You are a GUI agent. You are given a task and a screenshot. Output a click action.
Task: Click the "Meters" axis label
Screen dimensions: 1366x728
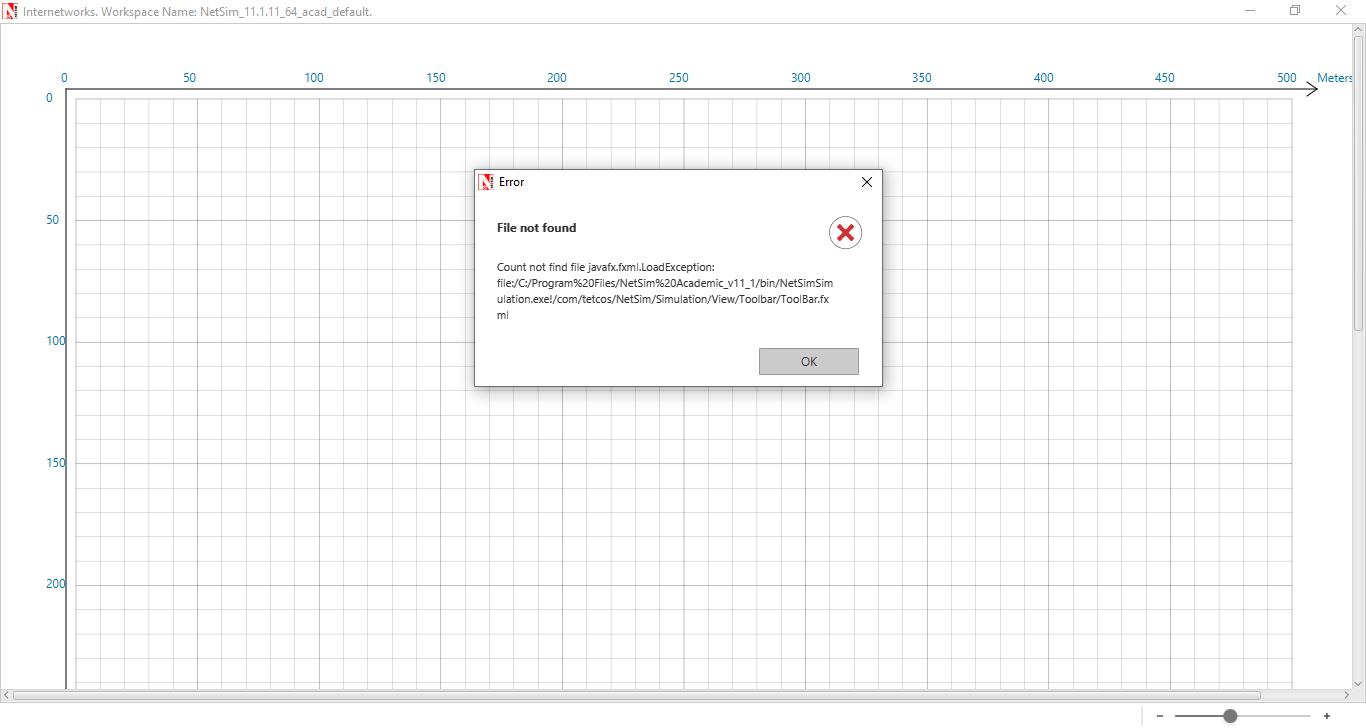coord(1334,78)
